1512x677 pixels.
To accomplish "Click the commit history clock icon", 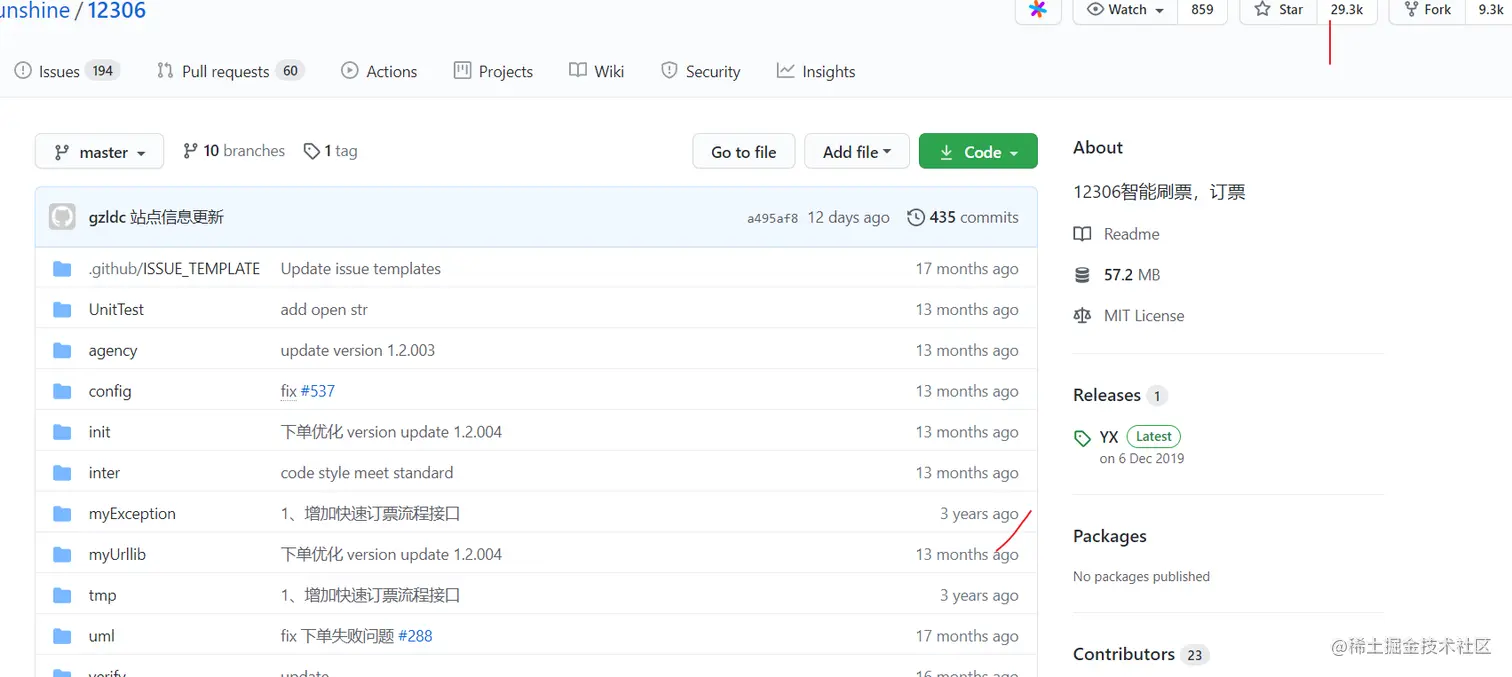I will 915,217.
